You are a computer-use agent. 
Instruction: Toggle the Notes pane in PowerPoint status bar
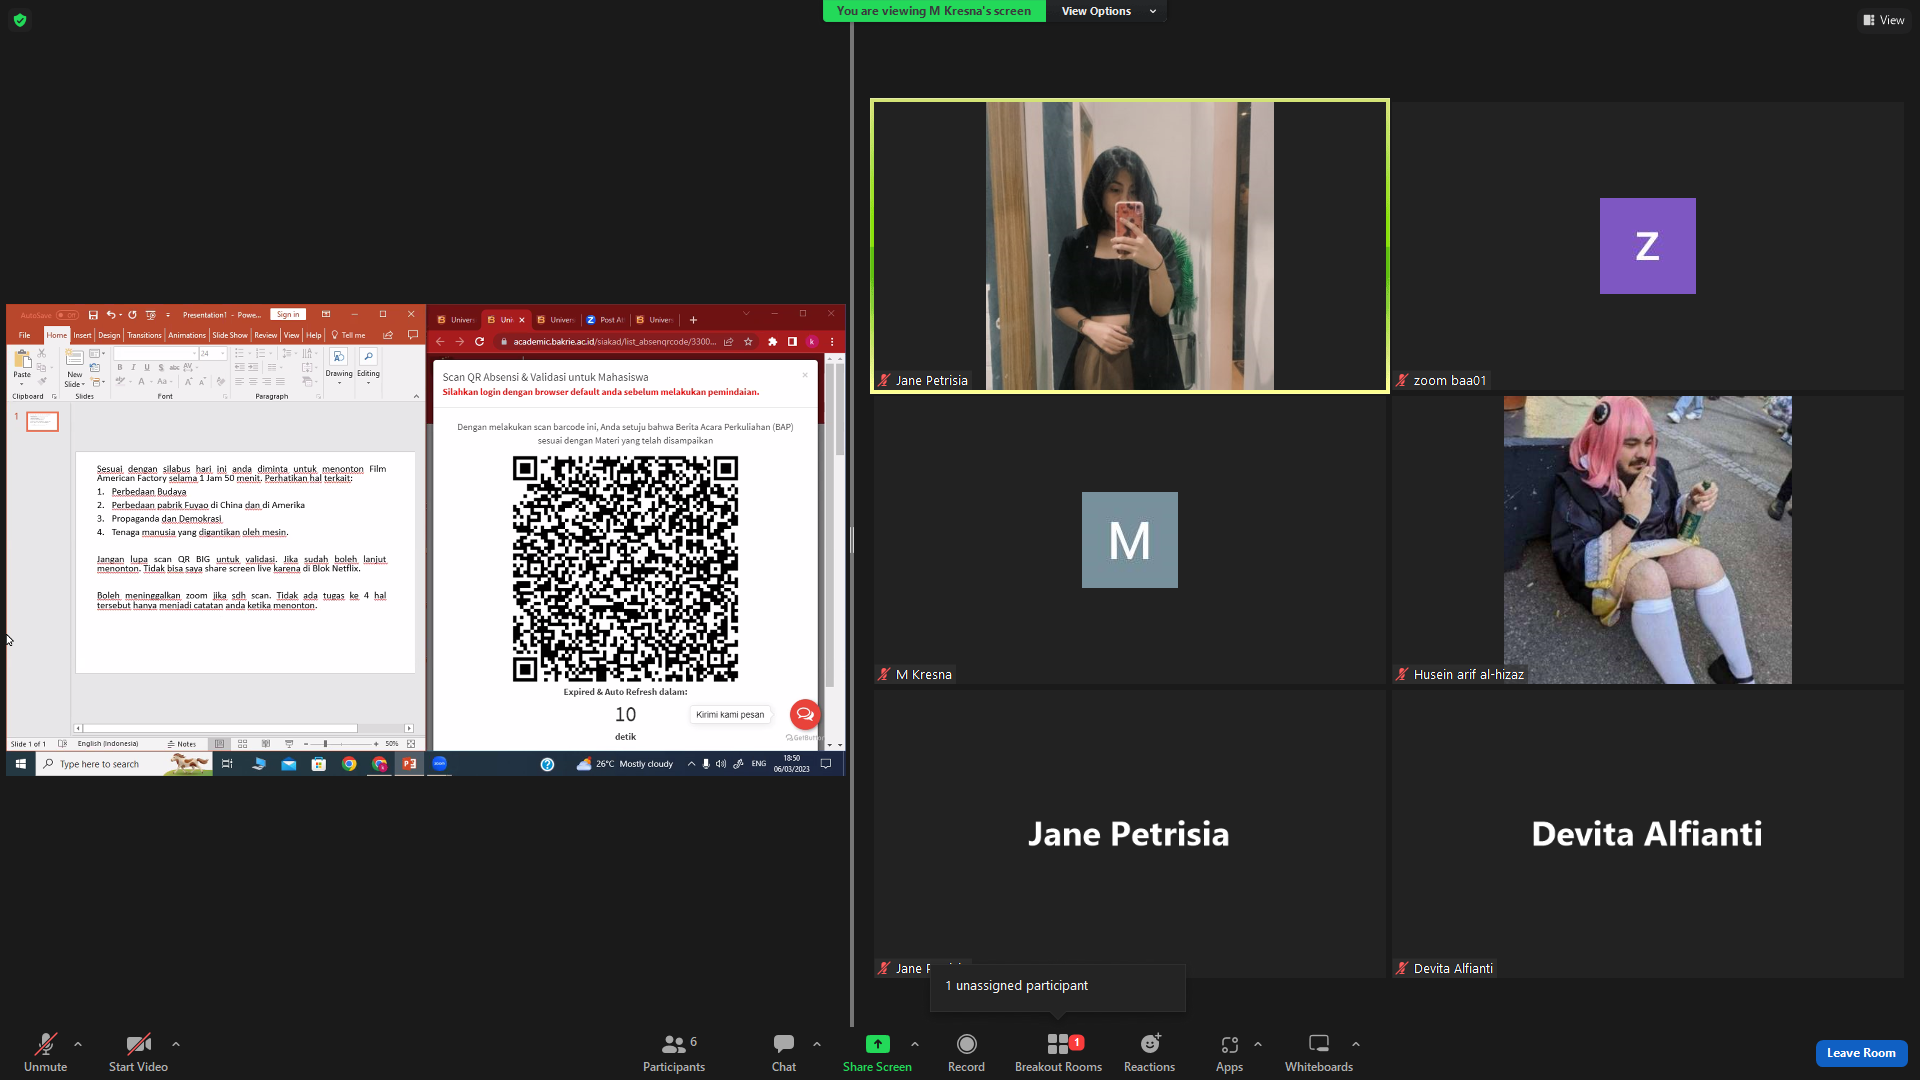181,744
